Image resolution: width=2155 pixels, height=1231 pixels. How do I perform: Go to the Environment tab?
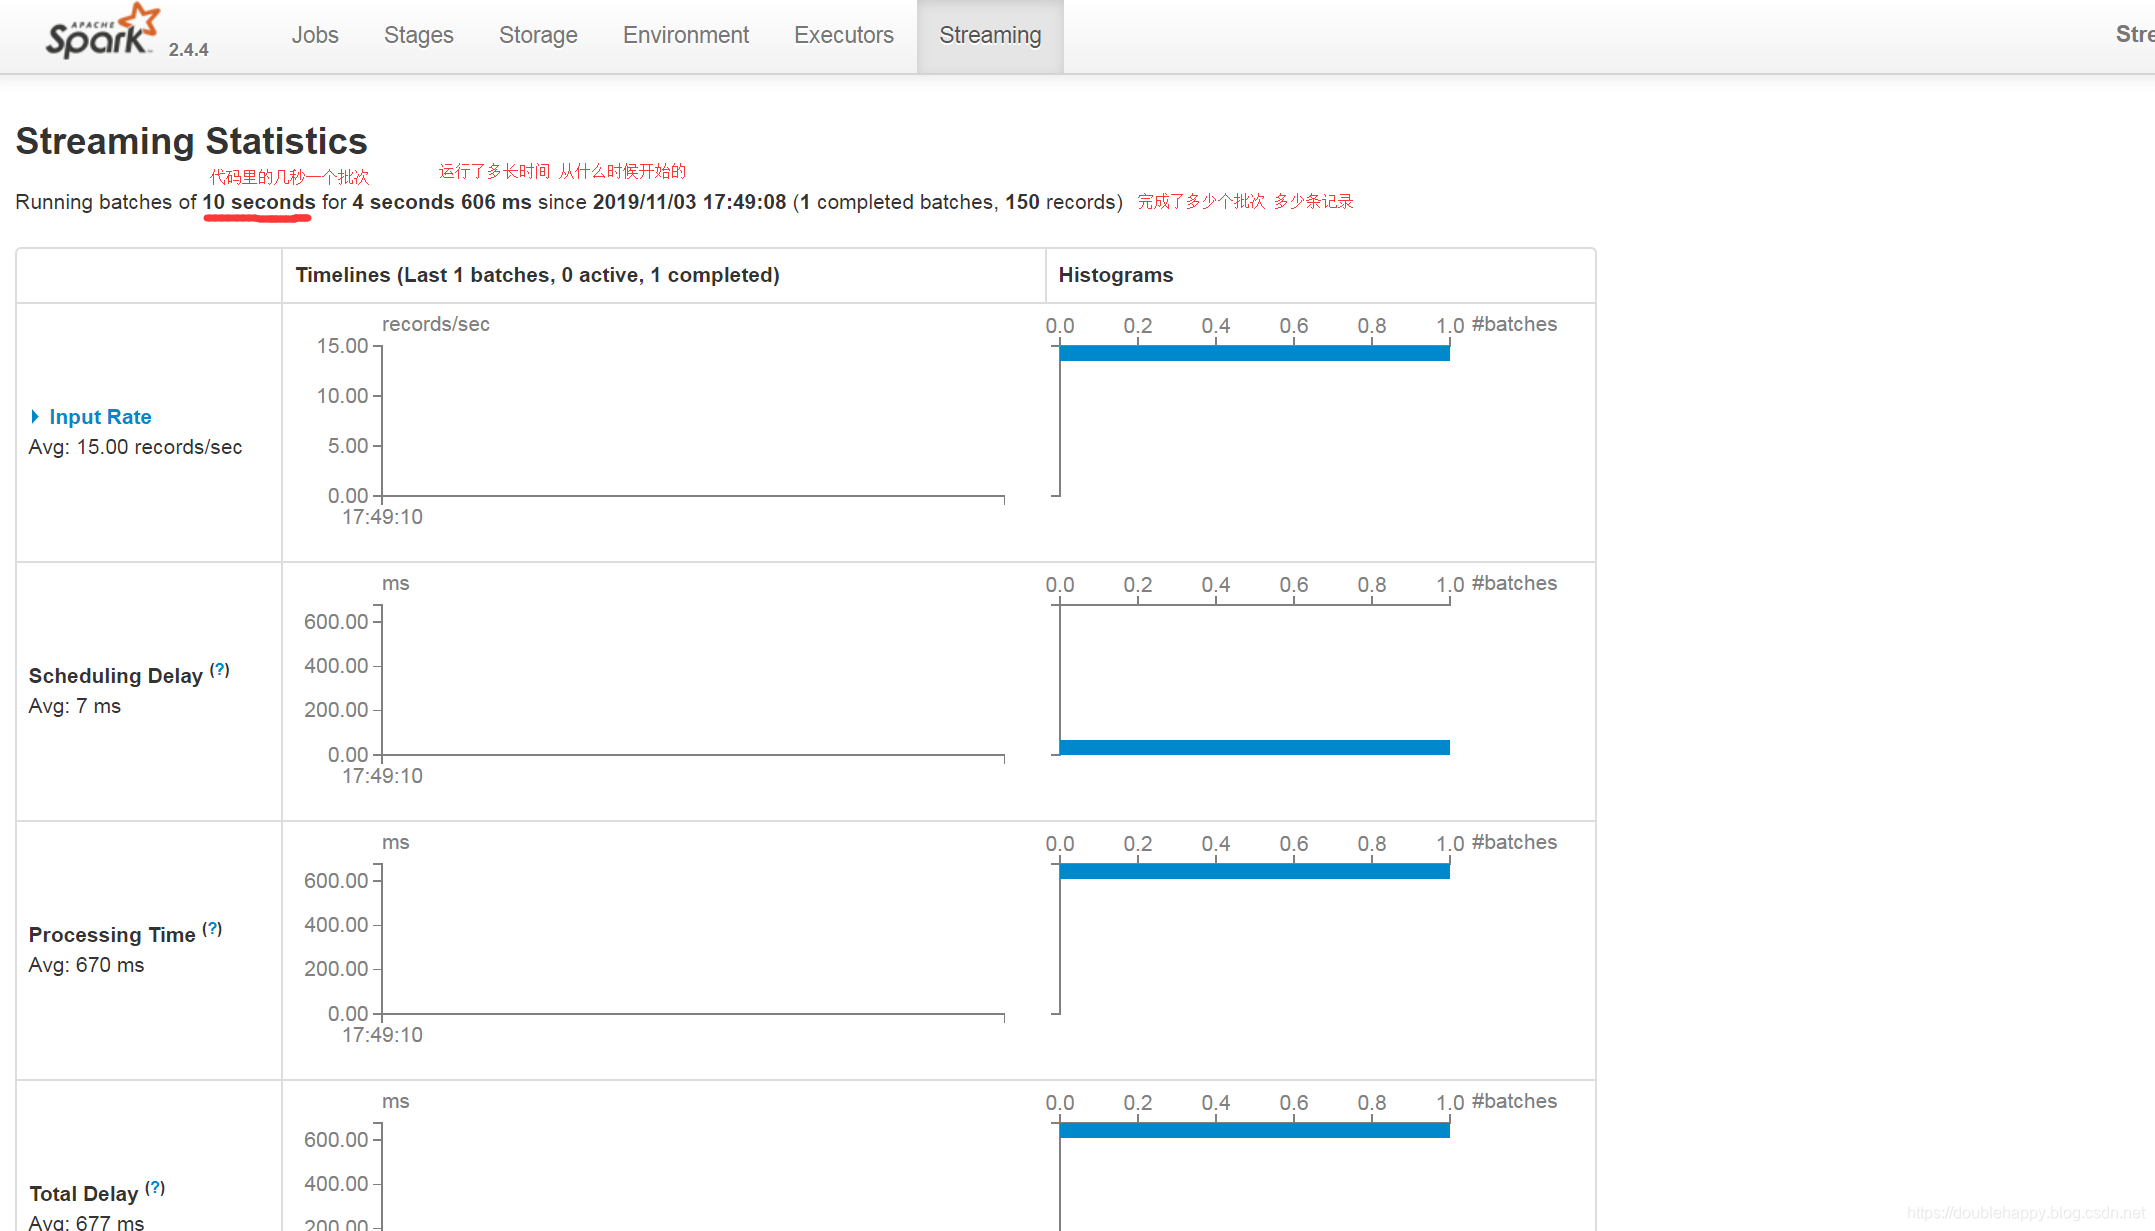685,35
